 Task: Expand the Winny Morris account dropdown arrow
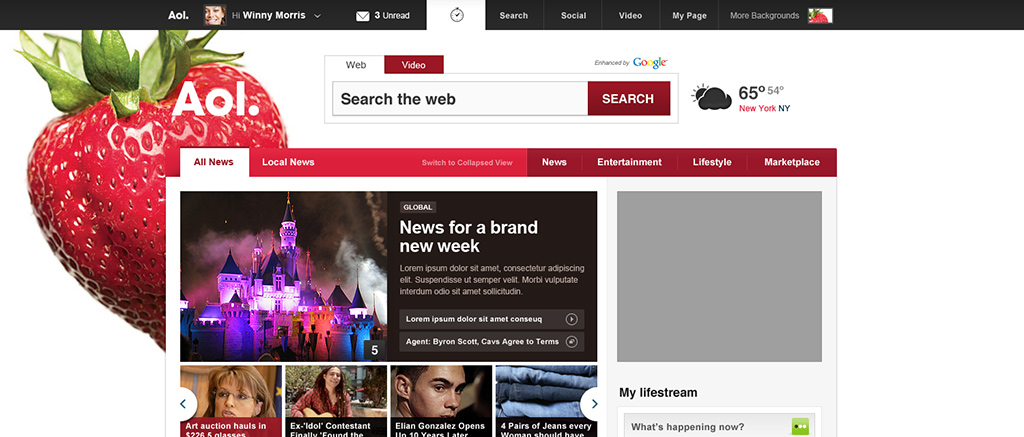click(317, 16)
